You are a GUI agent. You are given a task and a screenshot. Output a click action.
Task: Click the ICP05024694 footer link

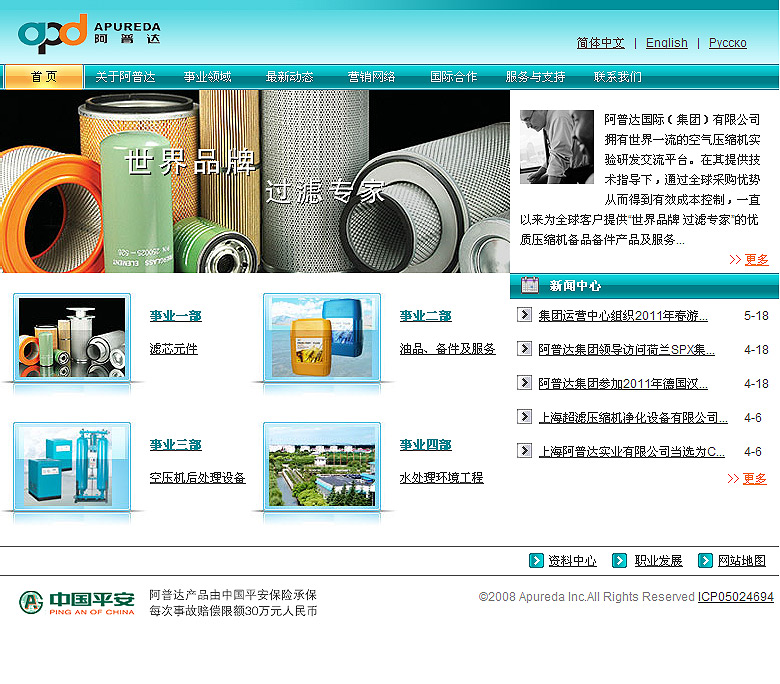coord(735,597)
